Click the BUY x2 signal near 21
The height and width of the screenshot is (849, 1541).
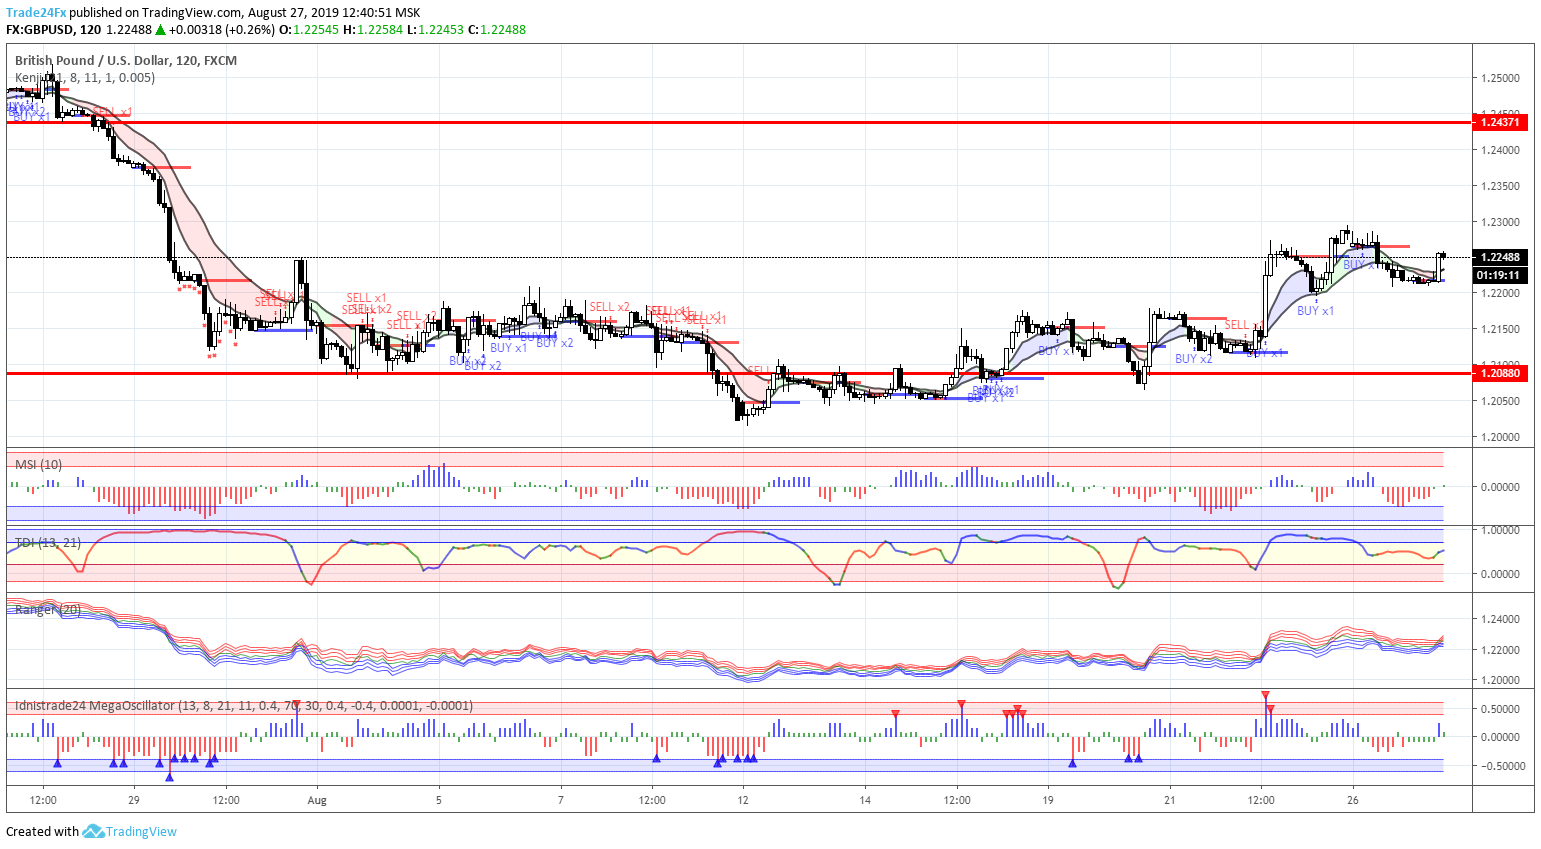tap(1193, 358)
